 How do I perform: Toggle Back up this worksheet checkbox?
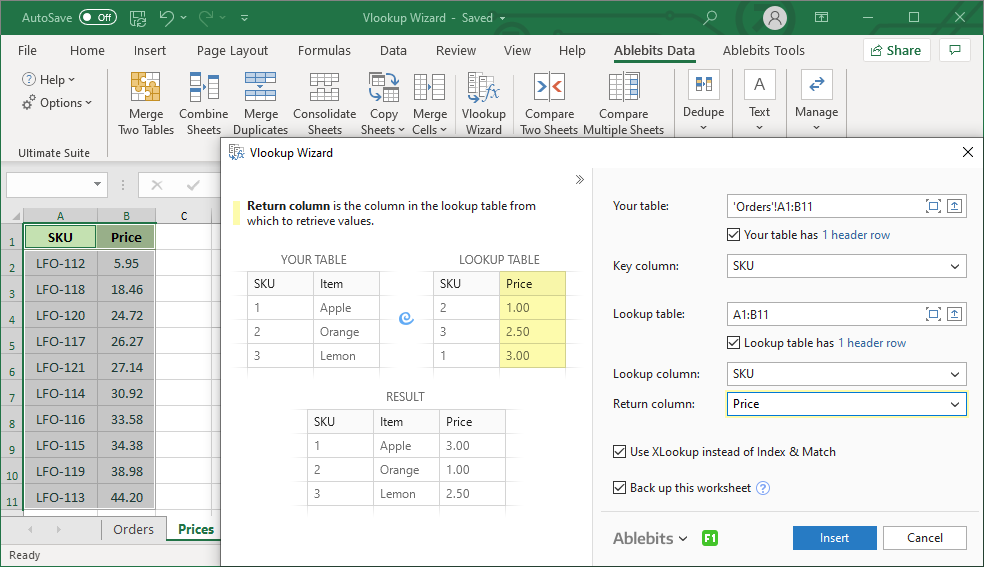click(x=619, y=487)
